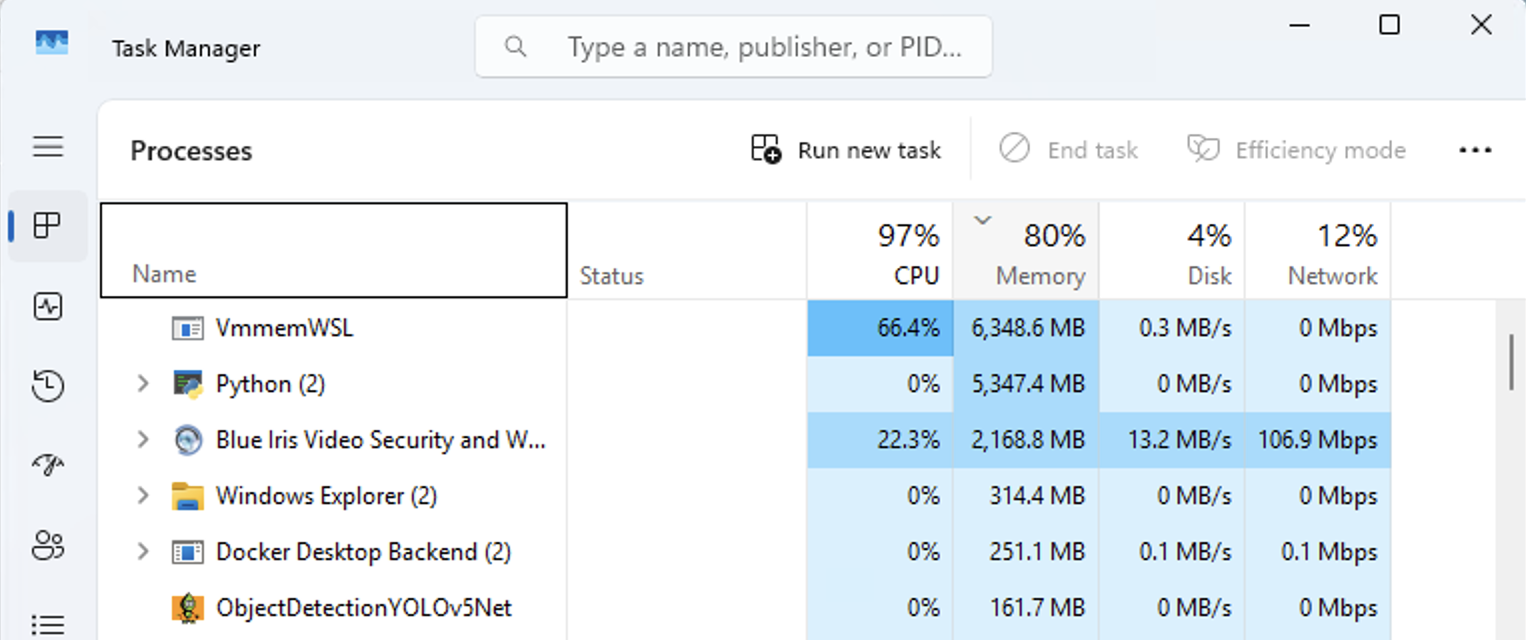Click the Blue Iris process icon
Screen dimensions: 1526x640
[x=187, y=440]
